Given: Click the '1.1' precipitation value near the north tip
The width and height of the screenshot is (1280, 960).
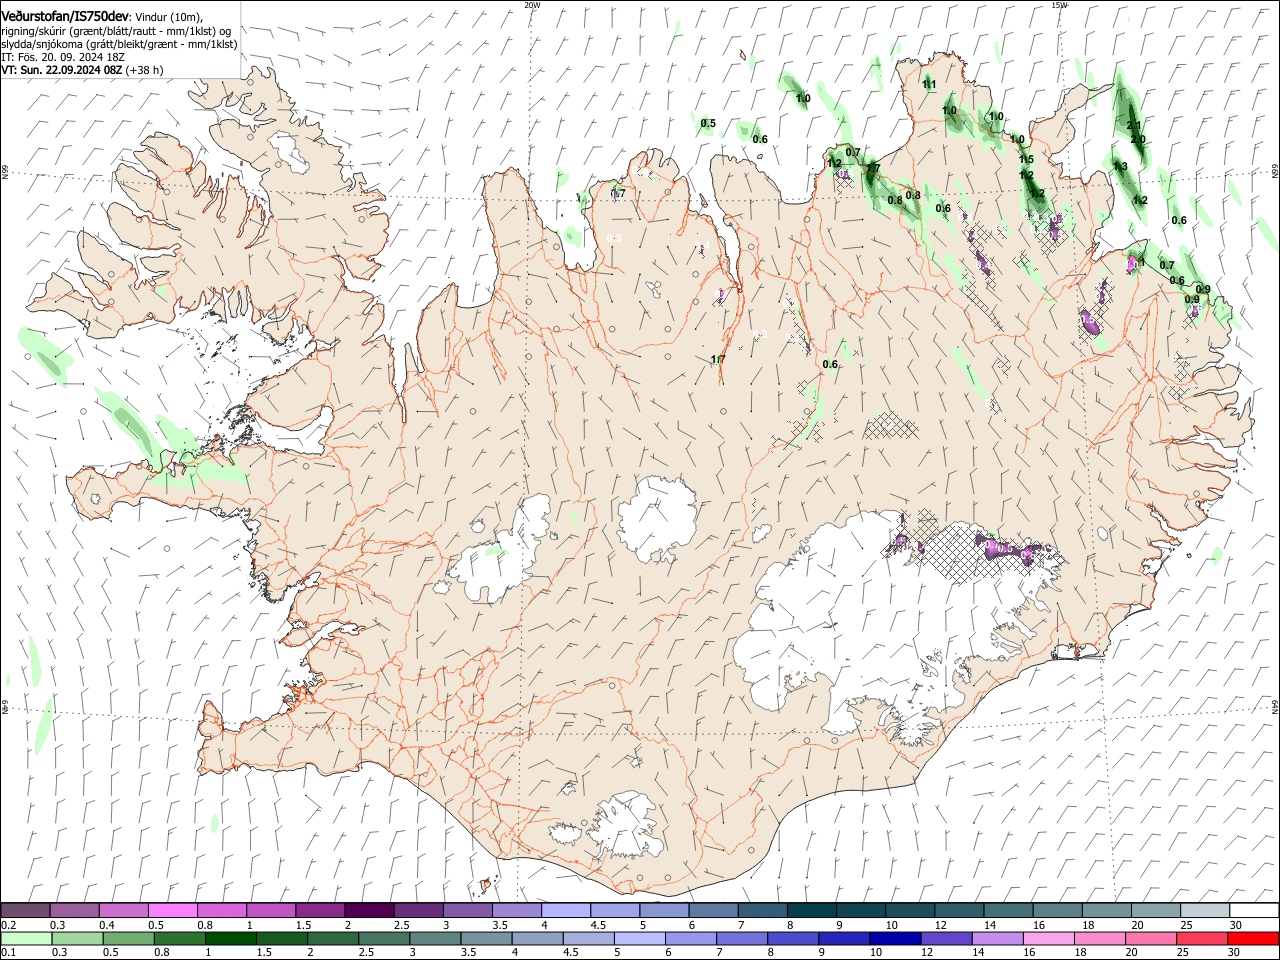Looking at the screenshot, I should coord(929,84).
